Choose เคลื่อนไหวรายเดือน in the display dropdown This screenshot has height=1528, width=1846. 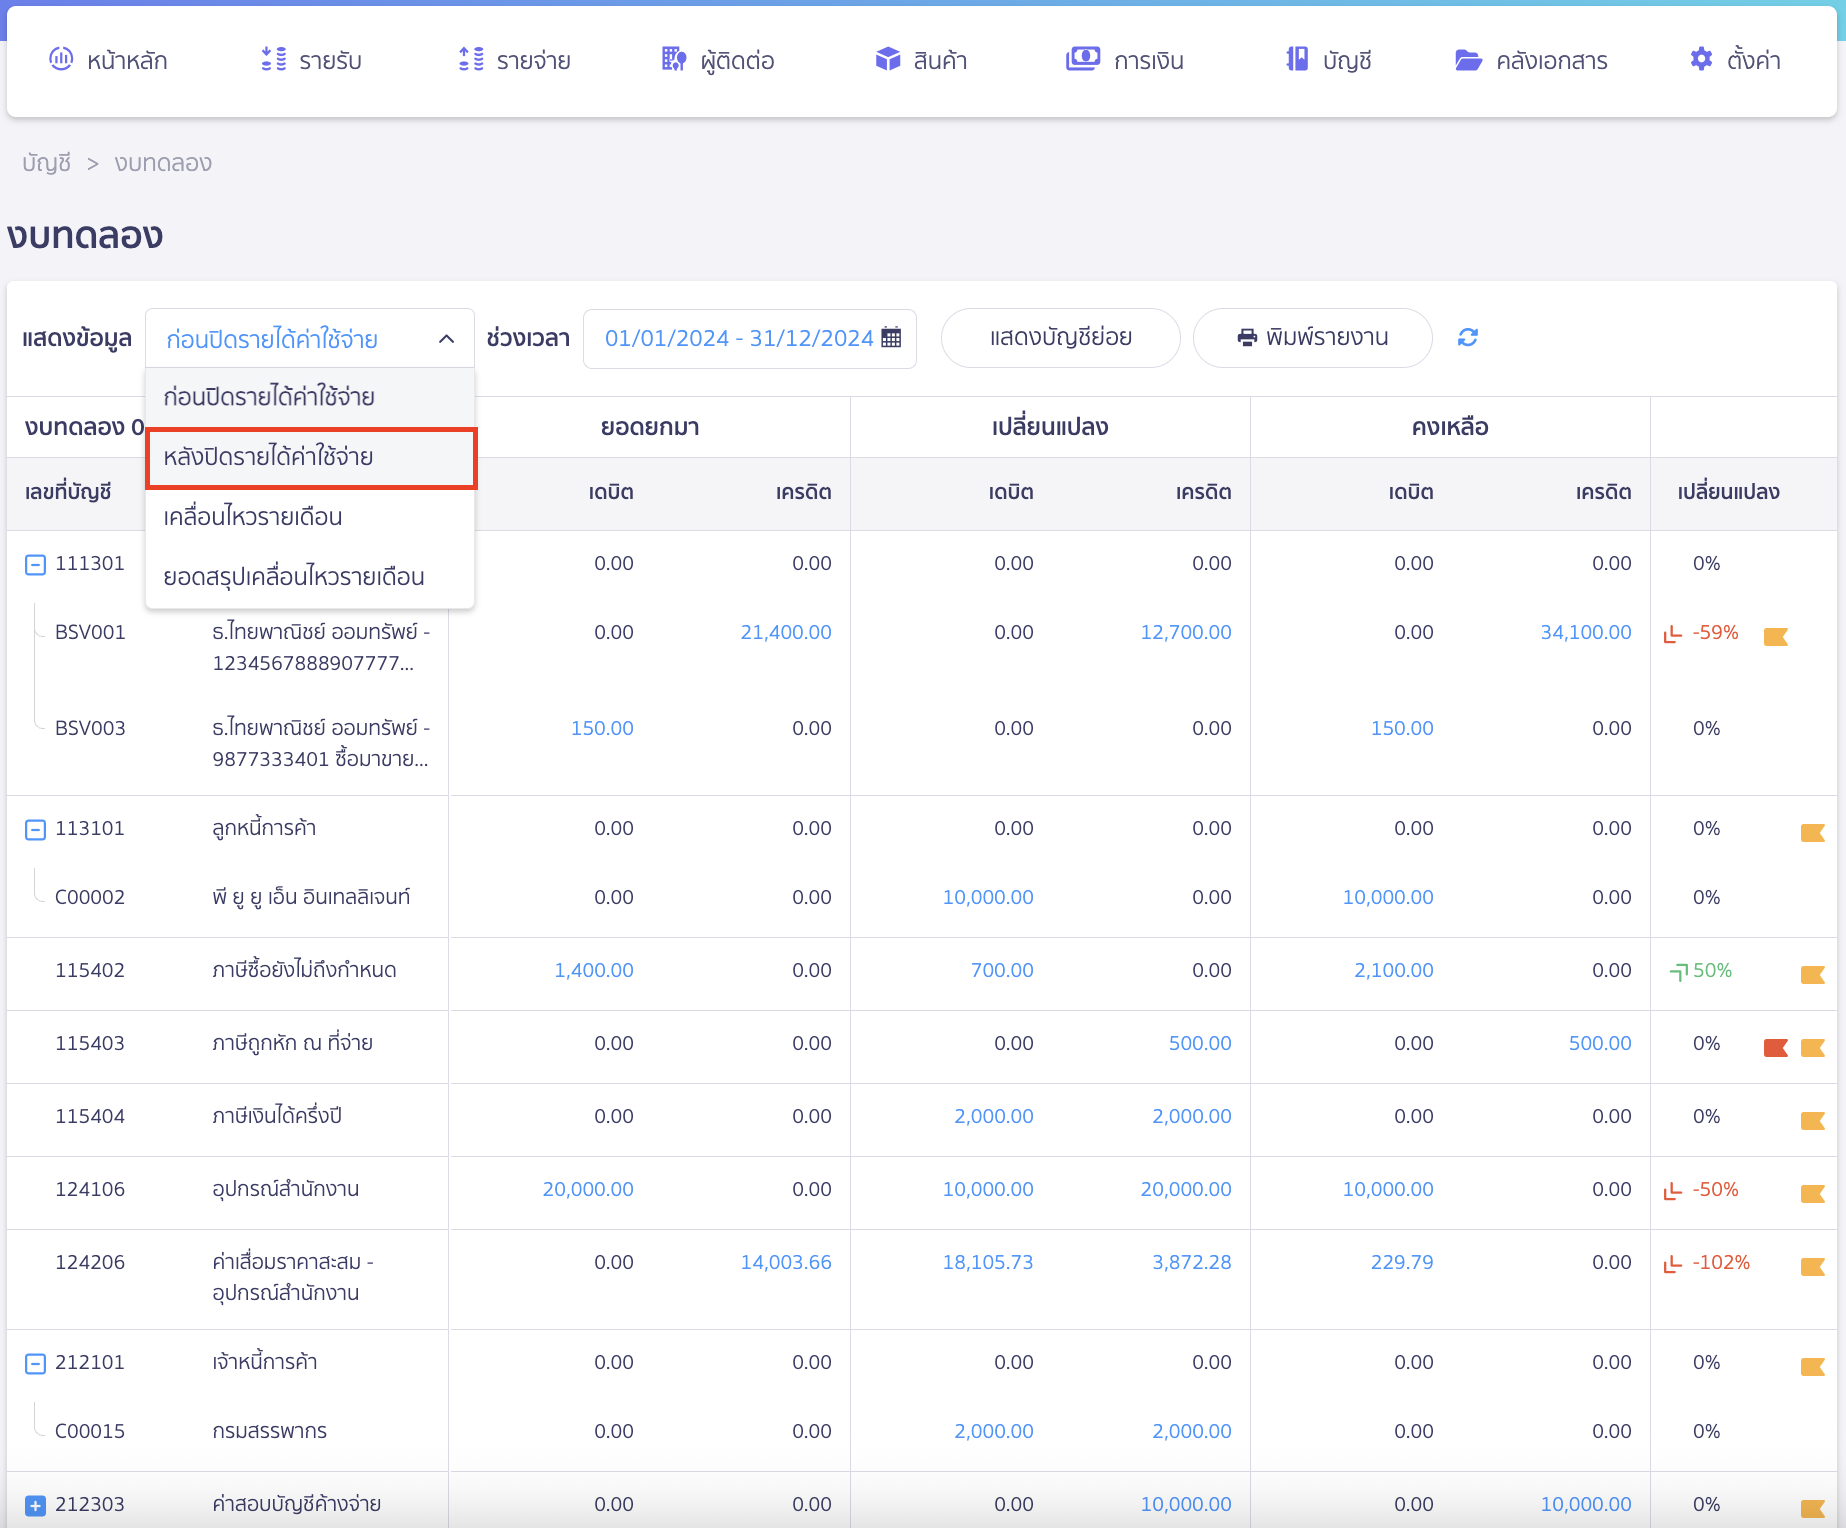click(x=253, y=517)
